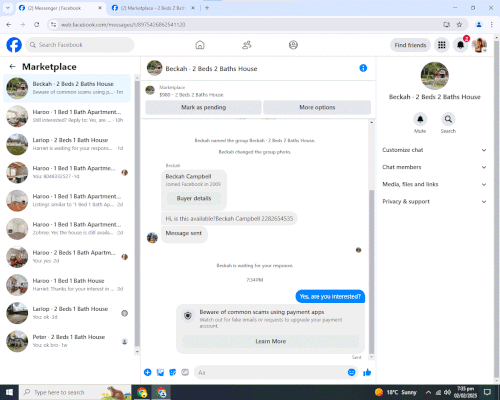Show hidden system tray icons
500x400 pixels.
pos(428,392)
